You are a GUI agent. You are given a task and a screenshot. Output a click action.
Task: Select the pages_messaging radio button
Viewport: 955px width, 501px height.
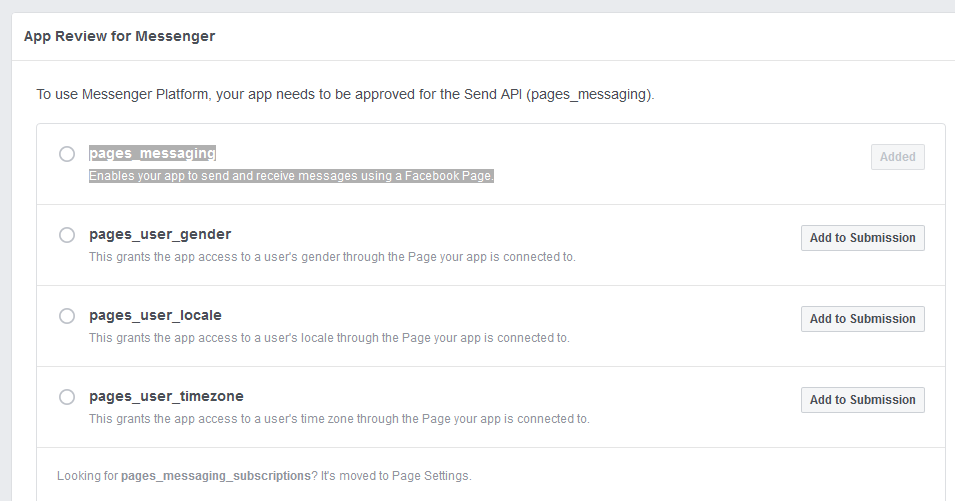67,154
